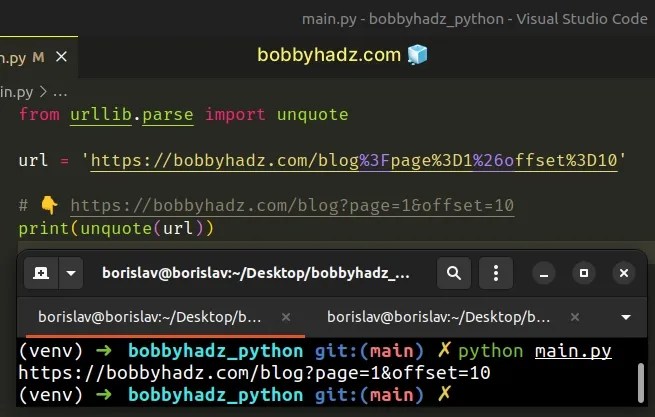
Task: Click the bobbyhadz.com title text
Action: [x=329, y=55]
